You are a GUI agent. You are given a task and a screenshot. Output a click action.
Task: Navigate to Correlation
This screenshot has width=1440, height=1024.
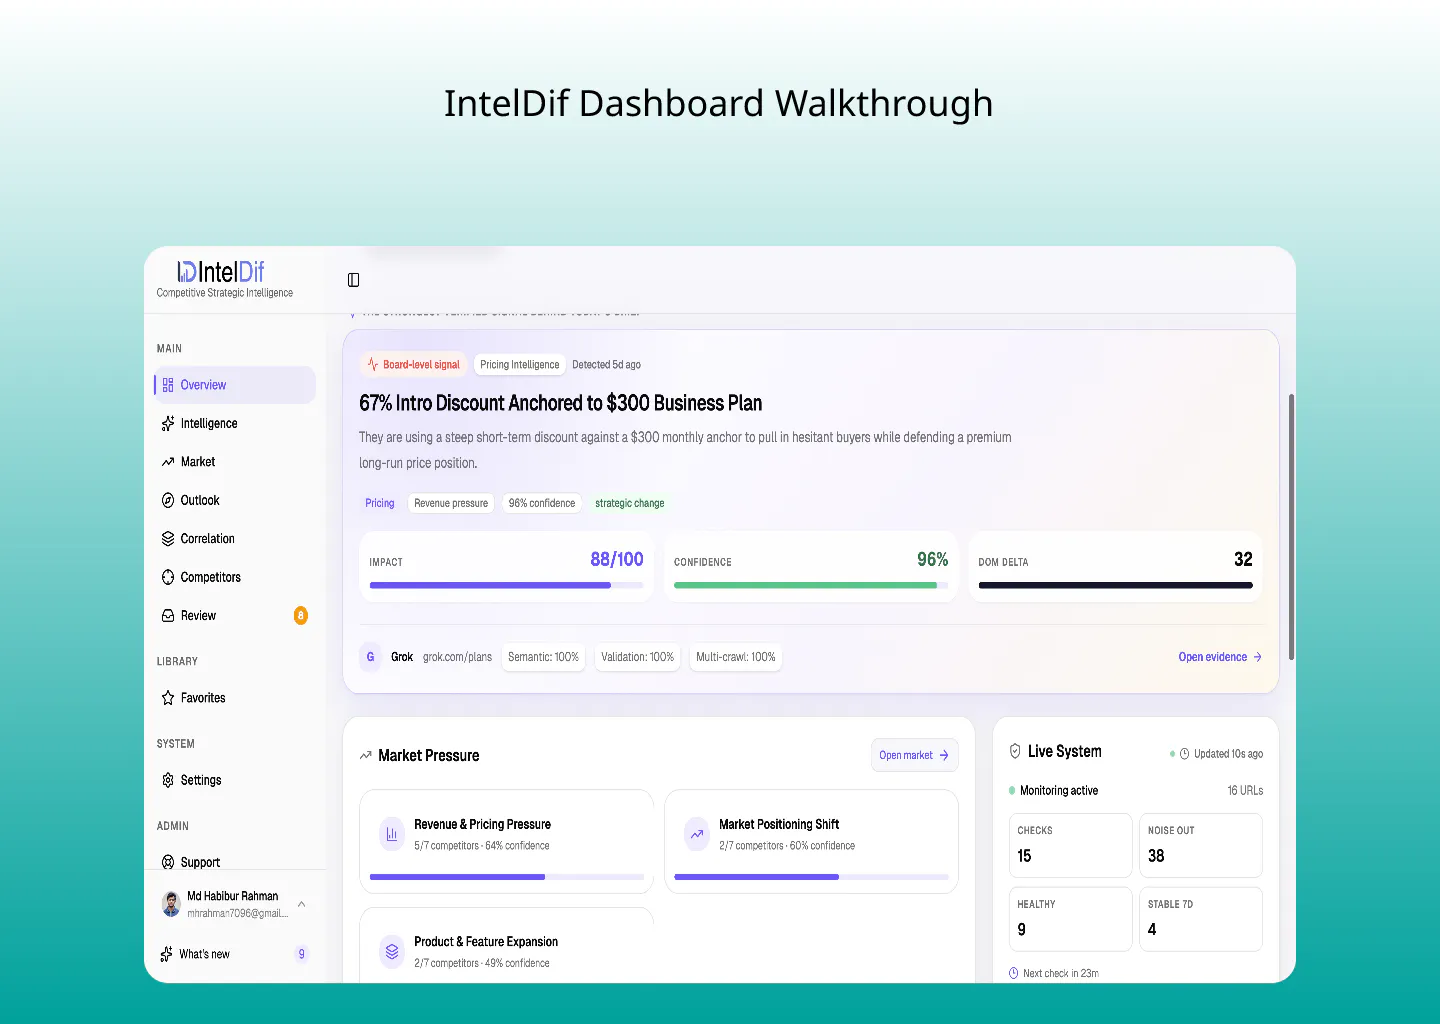point(235,539)
